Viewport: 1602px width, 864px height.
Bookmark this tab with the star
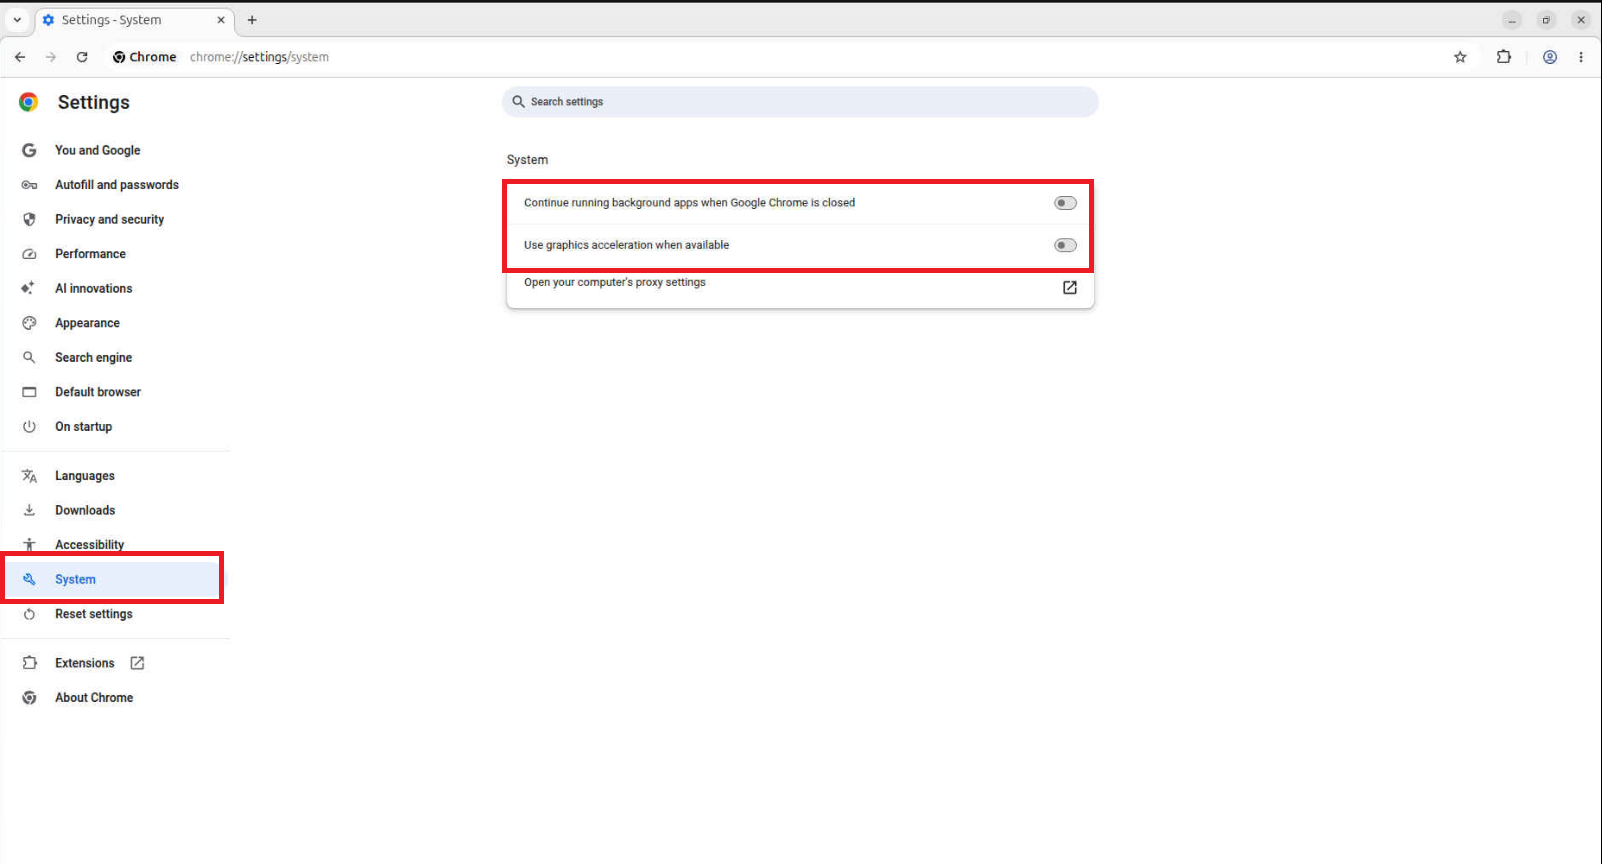(1460, 57)
